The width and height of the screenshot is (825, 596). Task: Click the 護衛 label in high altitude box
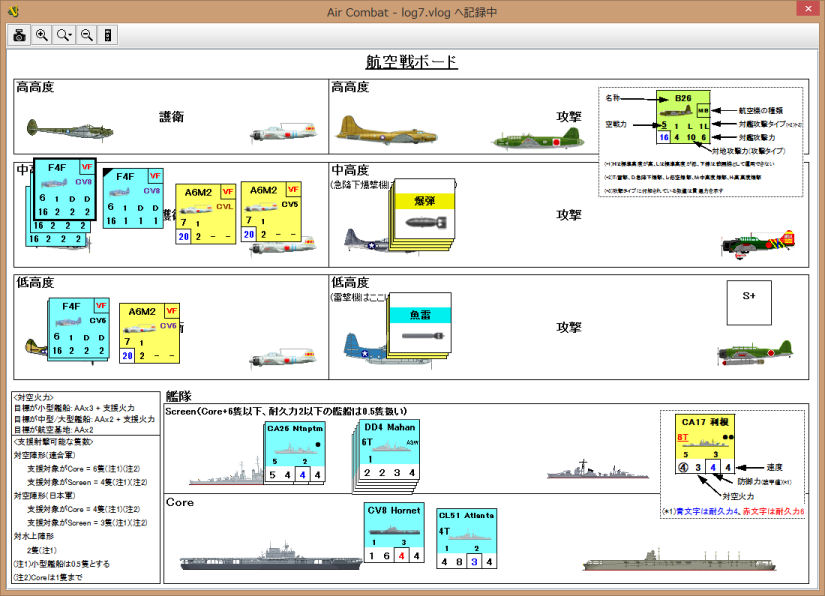(x=172, y=116)
